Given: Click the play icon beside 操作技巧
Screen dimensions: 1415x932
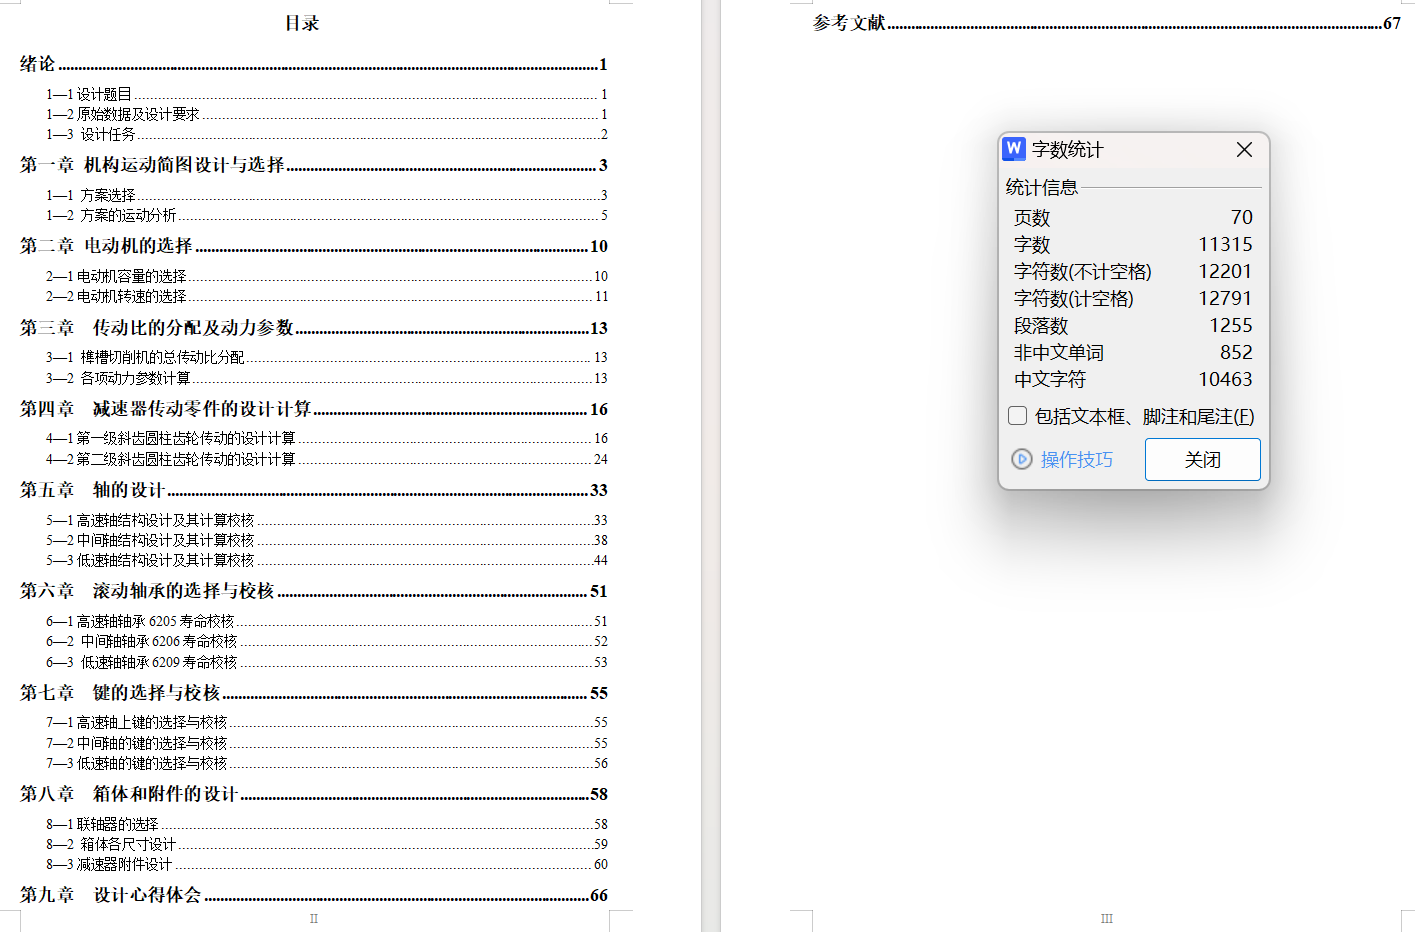Looking at the screenshot, I should click(1022, 459).
